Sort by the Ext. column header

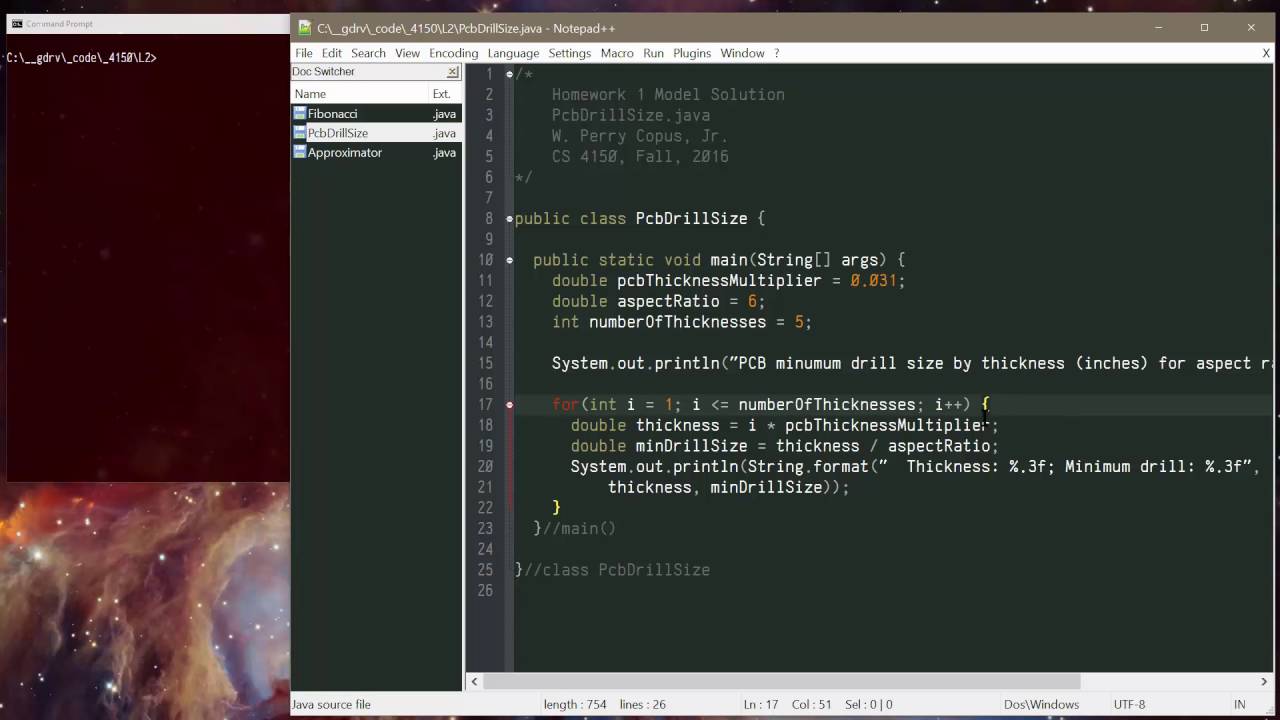tap(444, 94)
